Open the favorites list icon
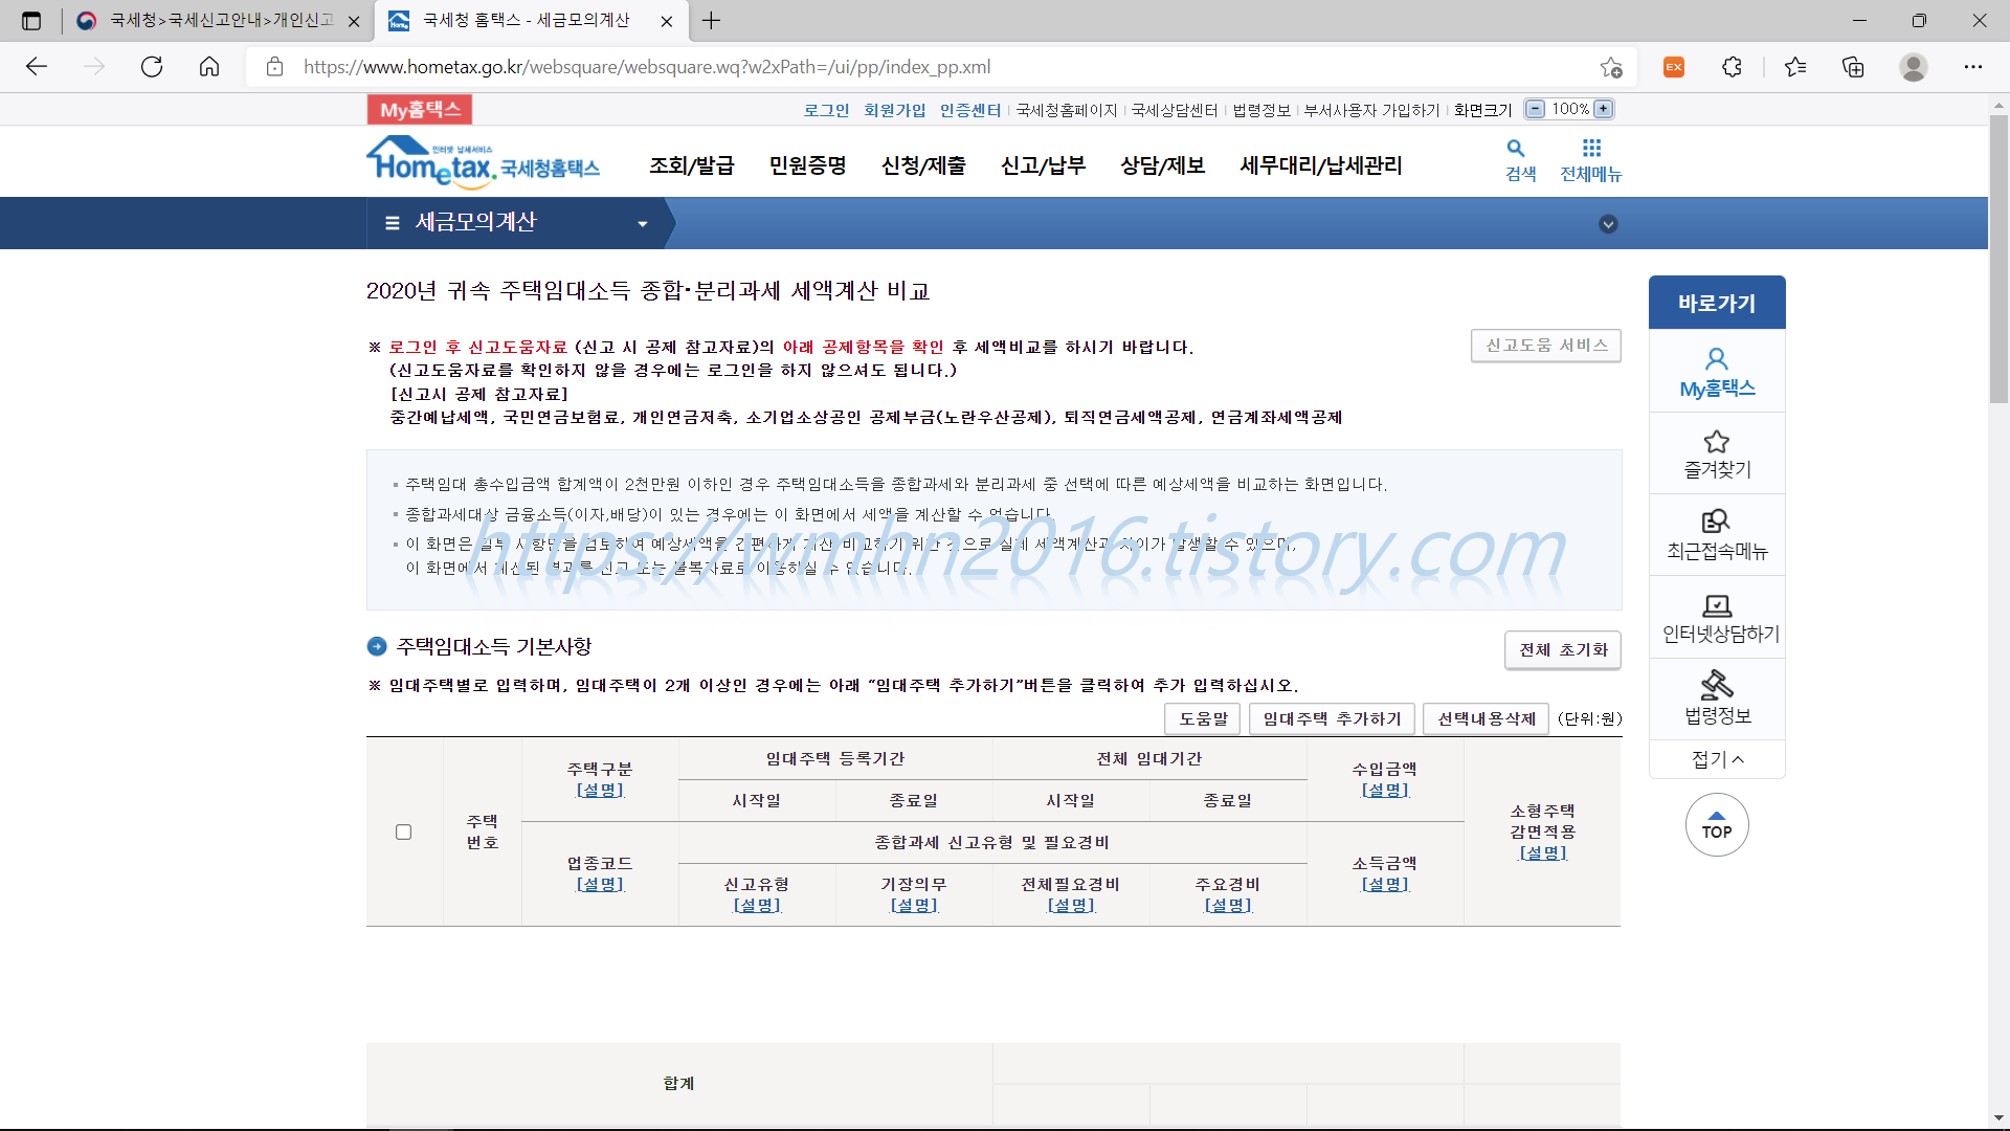 pyautogui.click(x=1795, y=67)
